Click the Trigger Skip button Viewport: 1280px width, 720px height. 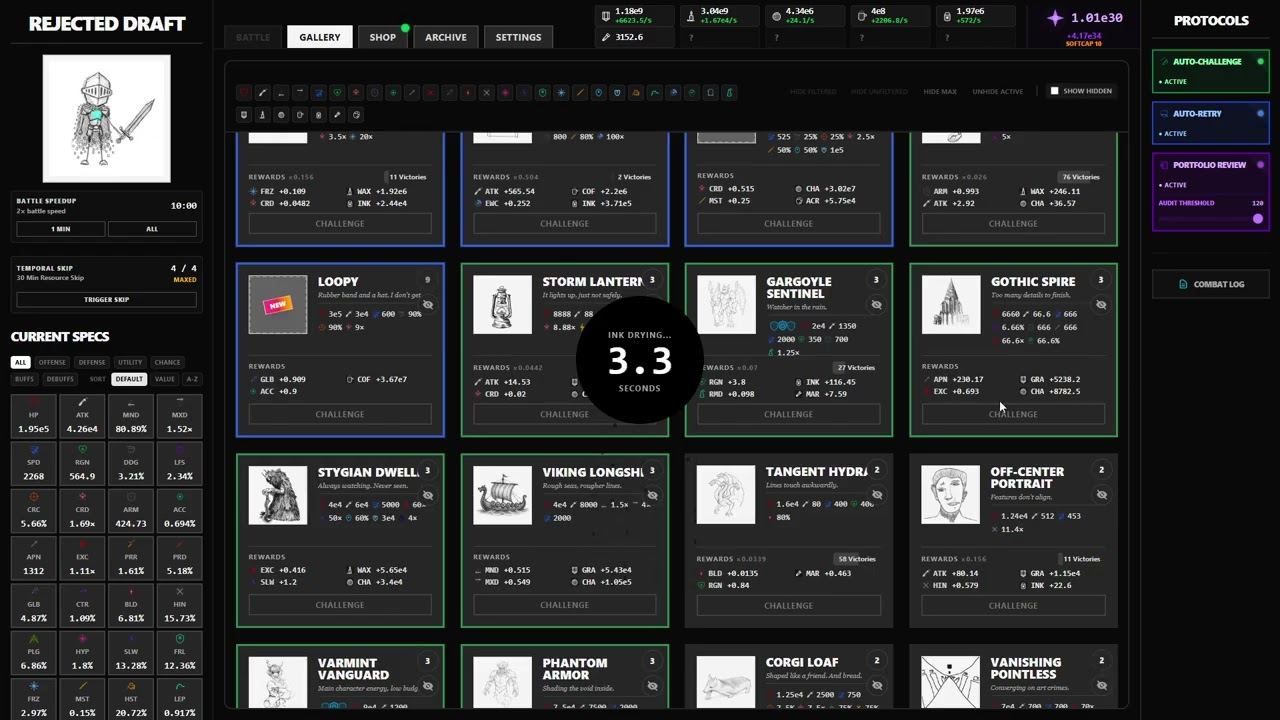point(107,299)
